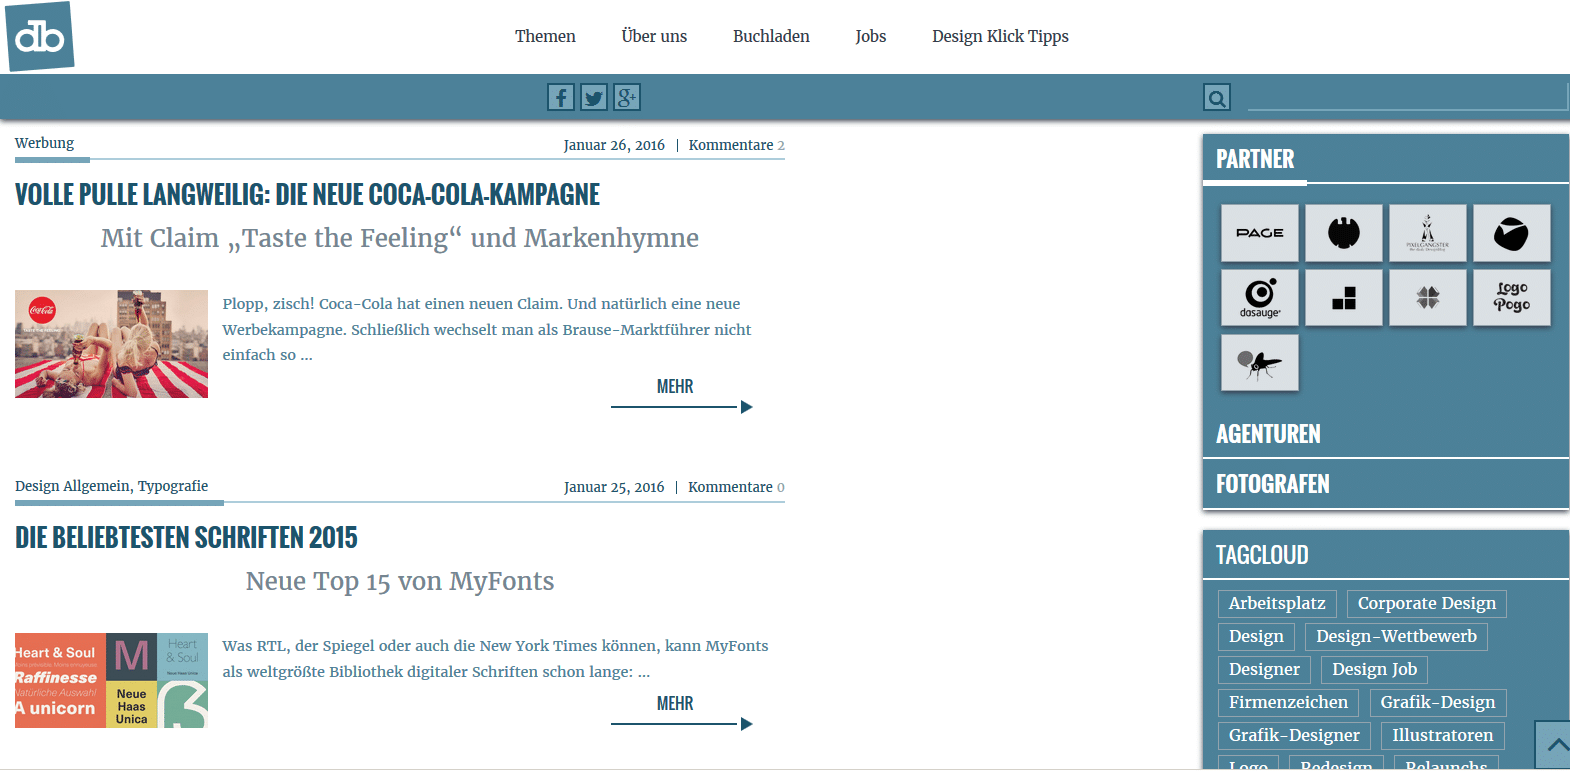Go to the Buchladen page
This screenshot has height=771, width=1570.
(771, 36)
